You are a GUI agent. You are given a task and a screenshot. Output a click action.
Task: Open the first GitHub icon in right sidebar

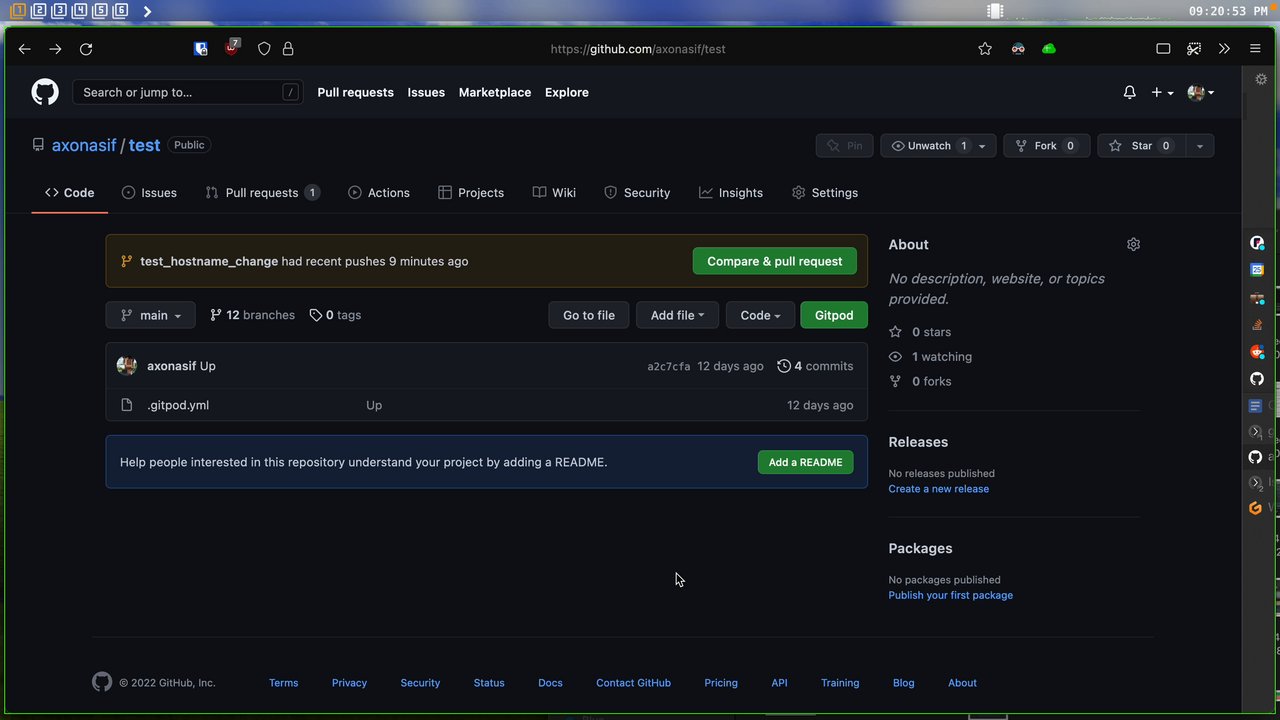pyautogui.click(x=1257, y=379)
